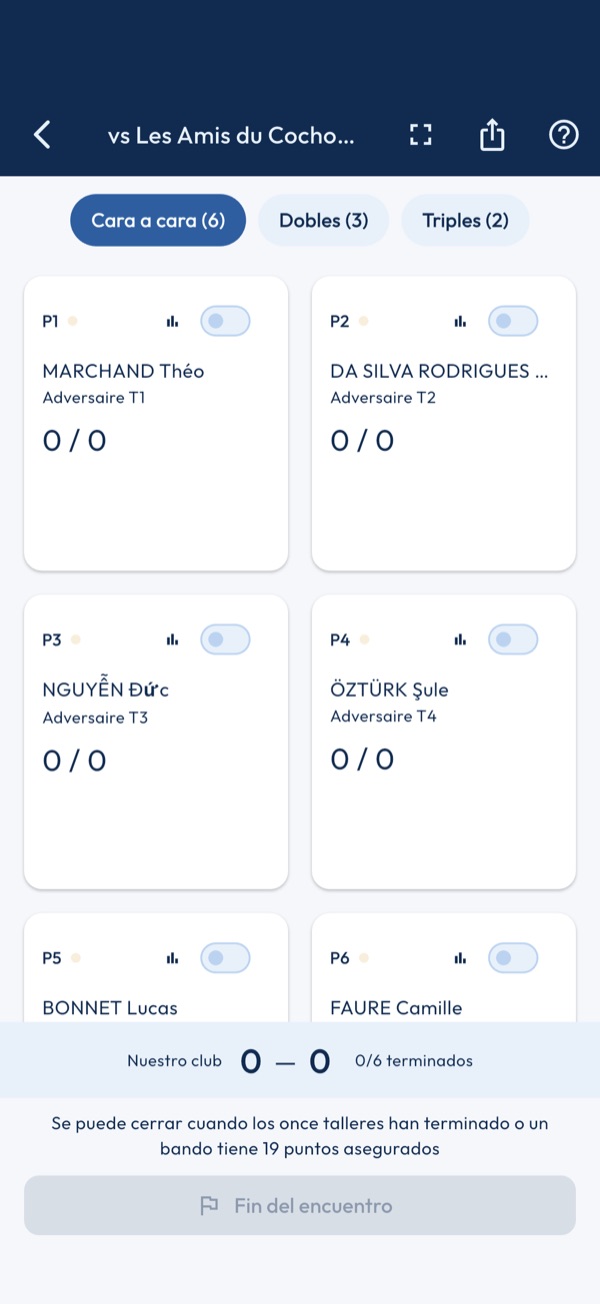Open the FAURE Camille match card
600x1304 pixels.
[x=444, y=968]
